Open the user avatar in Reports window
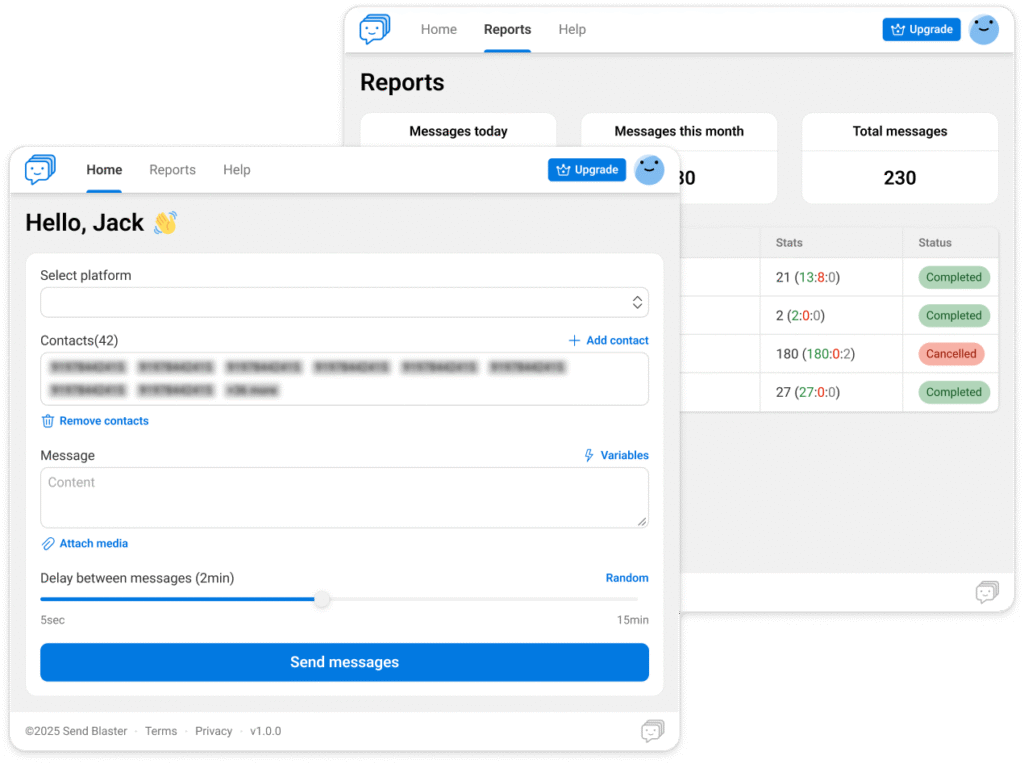 (x=984, y=29)
